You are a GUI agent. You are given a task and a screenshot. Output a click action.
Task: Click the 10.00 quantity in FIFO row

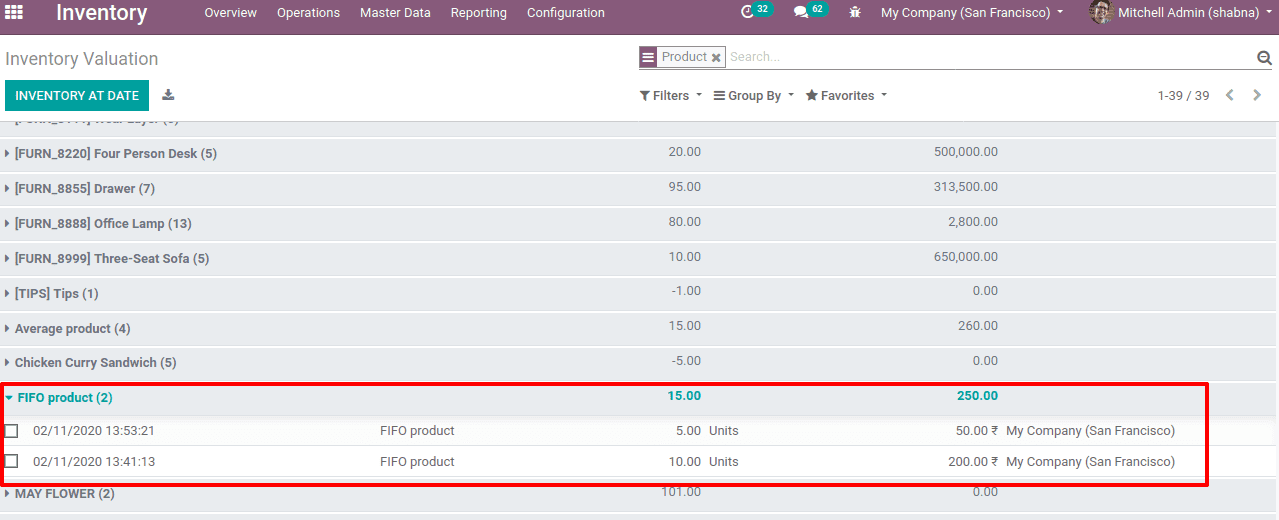tap(684, 461)
